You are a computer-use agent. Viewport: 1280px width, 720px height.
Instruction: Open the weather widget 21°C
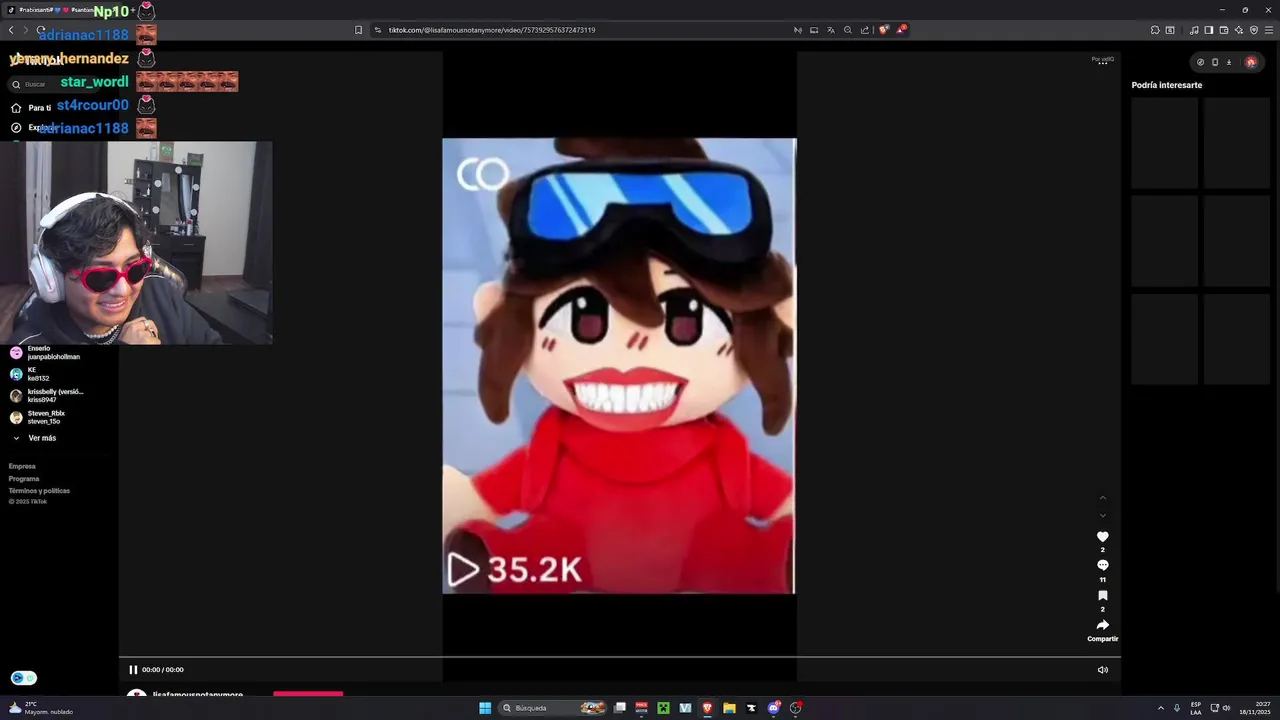pos(40,708)
